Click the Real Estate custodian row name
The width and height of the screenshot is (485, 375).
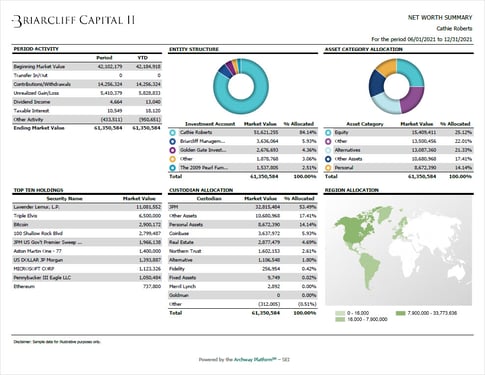(x=181, y=242)
